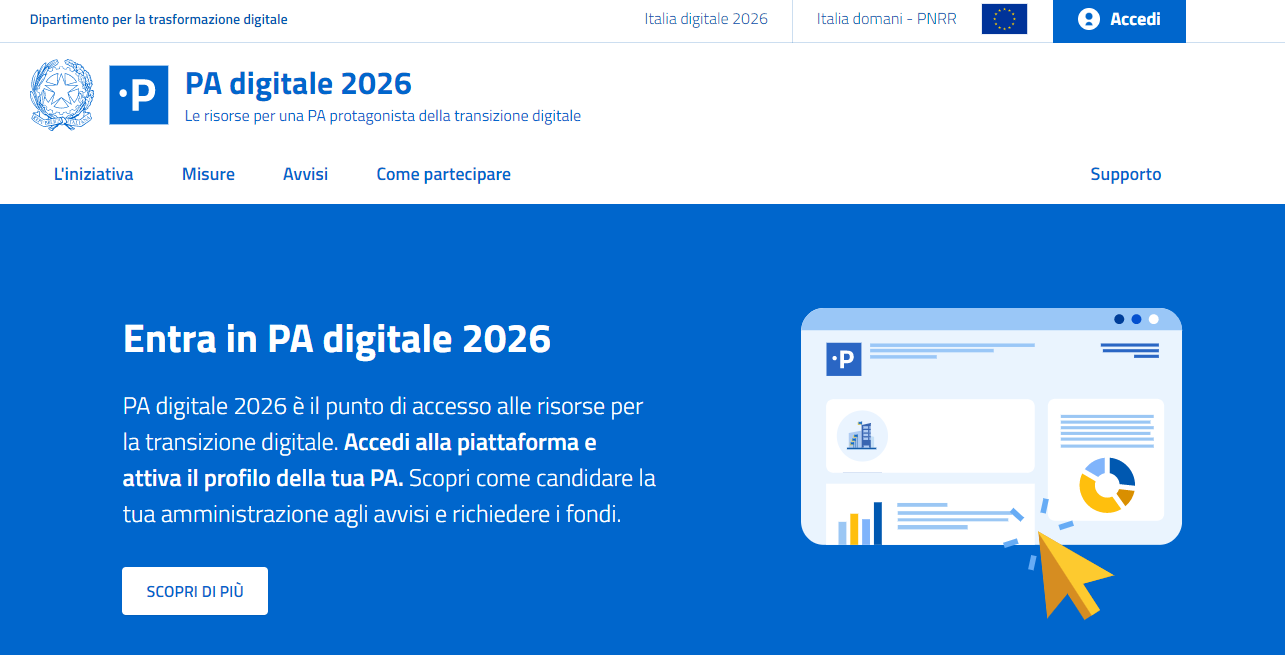Viewport: 1285px width, 655px height.
Task: Click the site tagline about transizione digitale
Action: pos(383,116)
